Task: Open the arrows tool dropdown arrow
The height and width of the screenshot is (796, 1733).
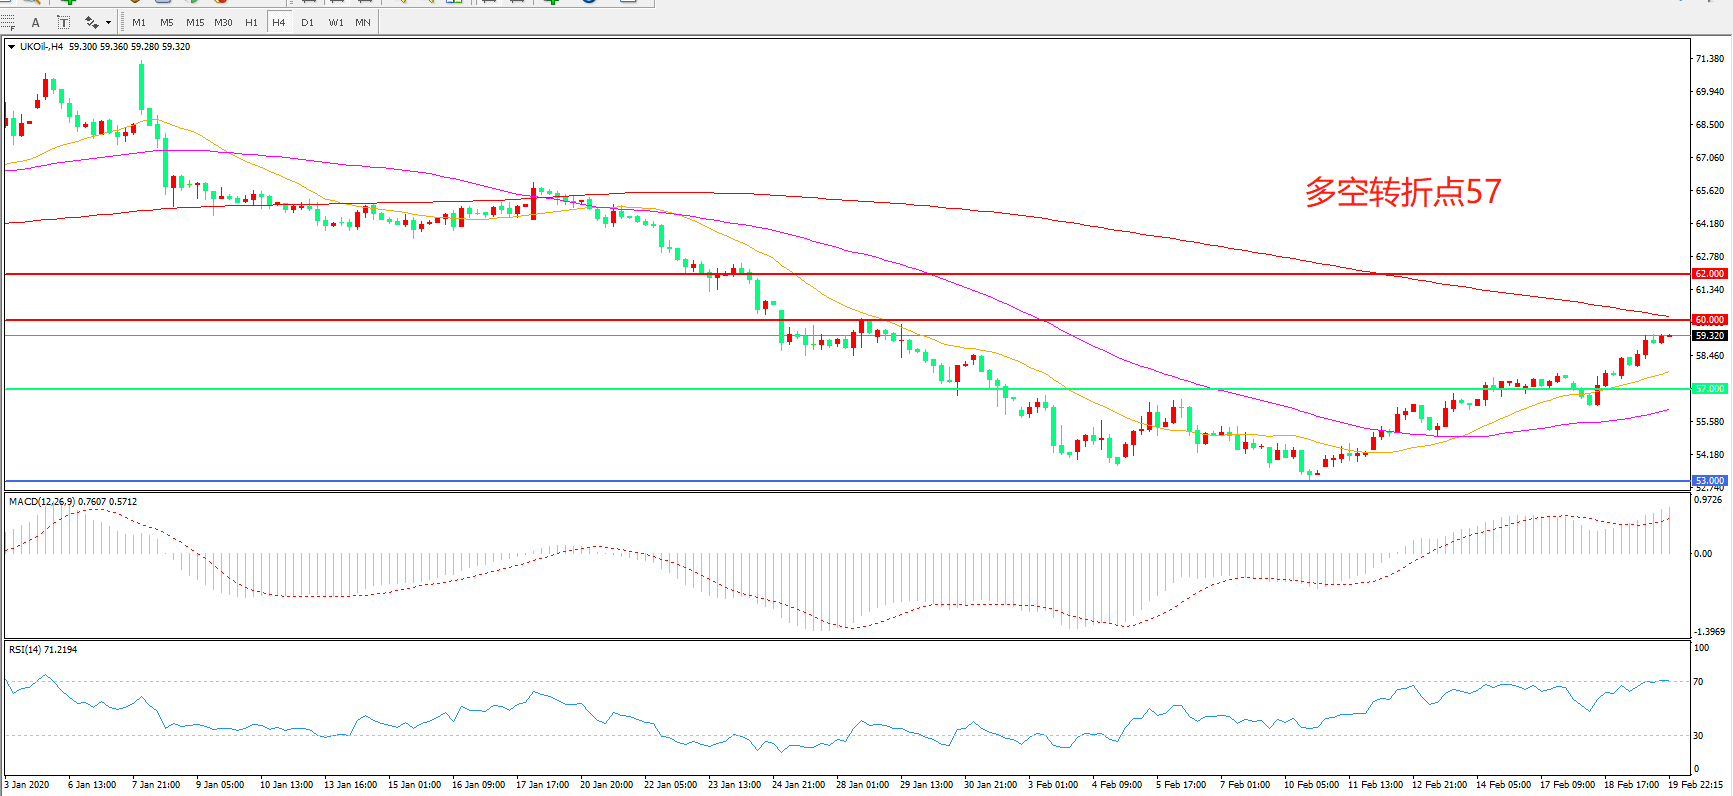Action: [108, 22]
